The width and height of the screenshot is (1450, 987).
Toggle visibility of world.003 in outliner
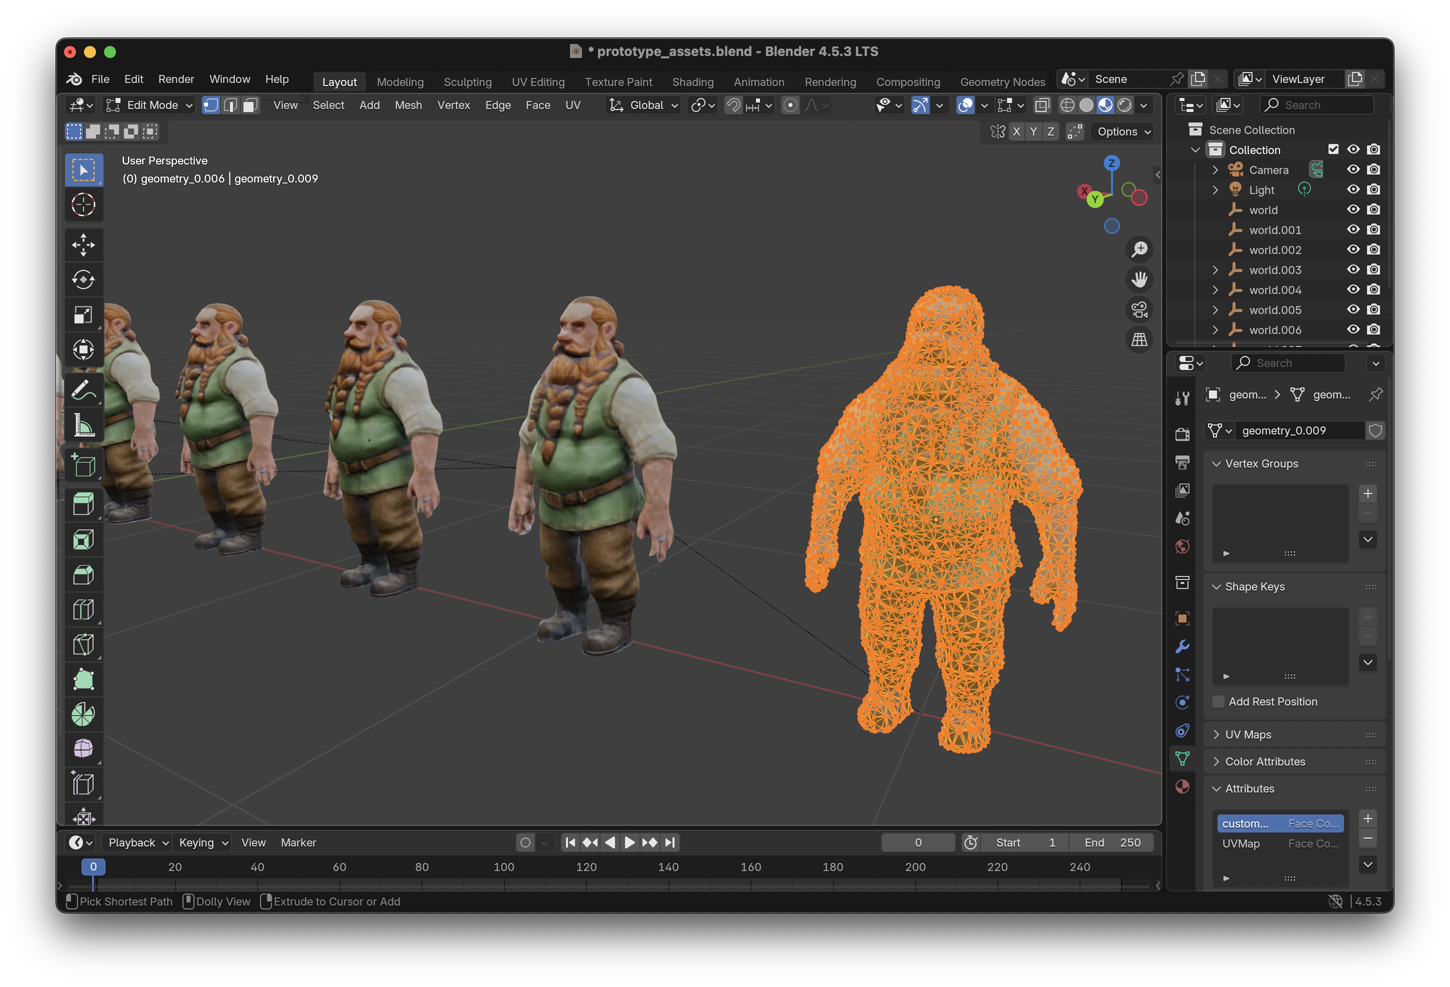pyautogui.click(x=1353, y=270)
